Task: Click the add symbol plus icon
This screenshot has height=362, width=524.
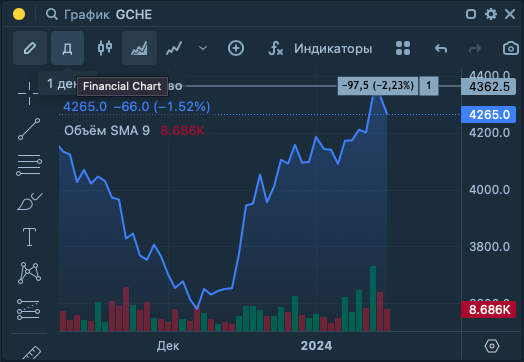Action: pyautogui.click(x=236, y=48)
